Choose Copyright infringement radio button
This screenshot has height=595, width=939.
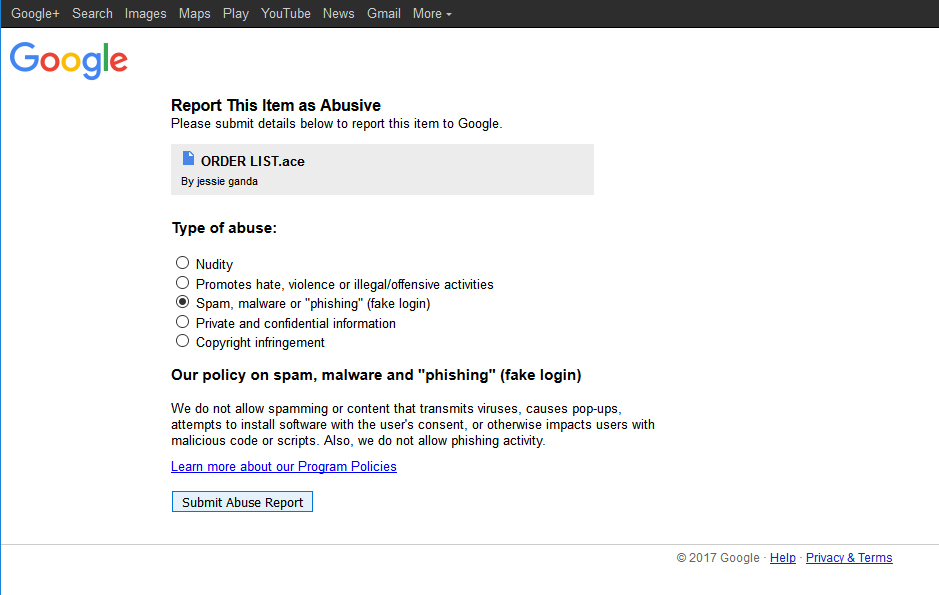[182, 341]
